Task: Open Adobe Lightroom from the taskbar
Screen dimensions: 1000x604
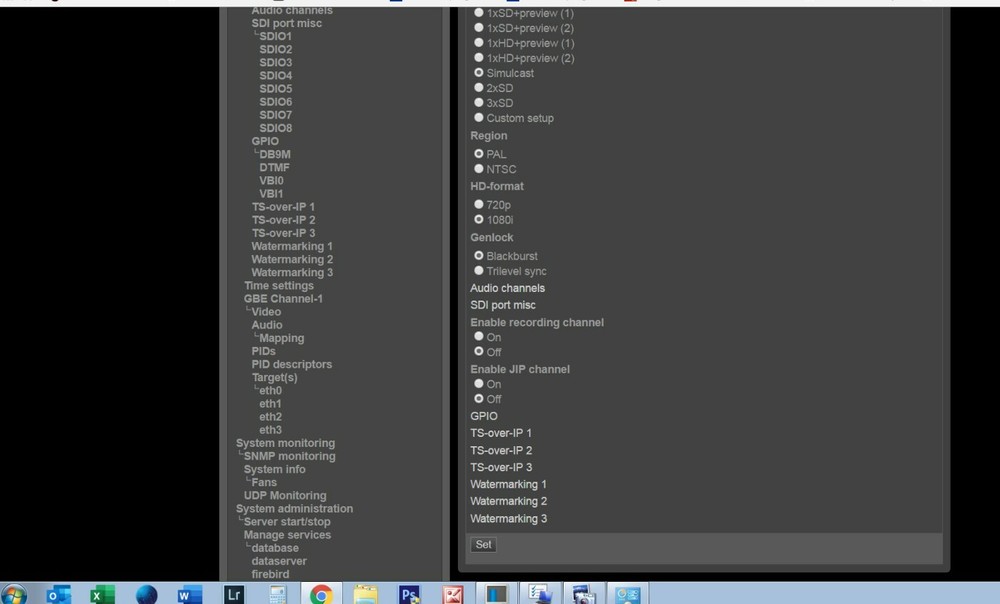Action: [233, 594]
